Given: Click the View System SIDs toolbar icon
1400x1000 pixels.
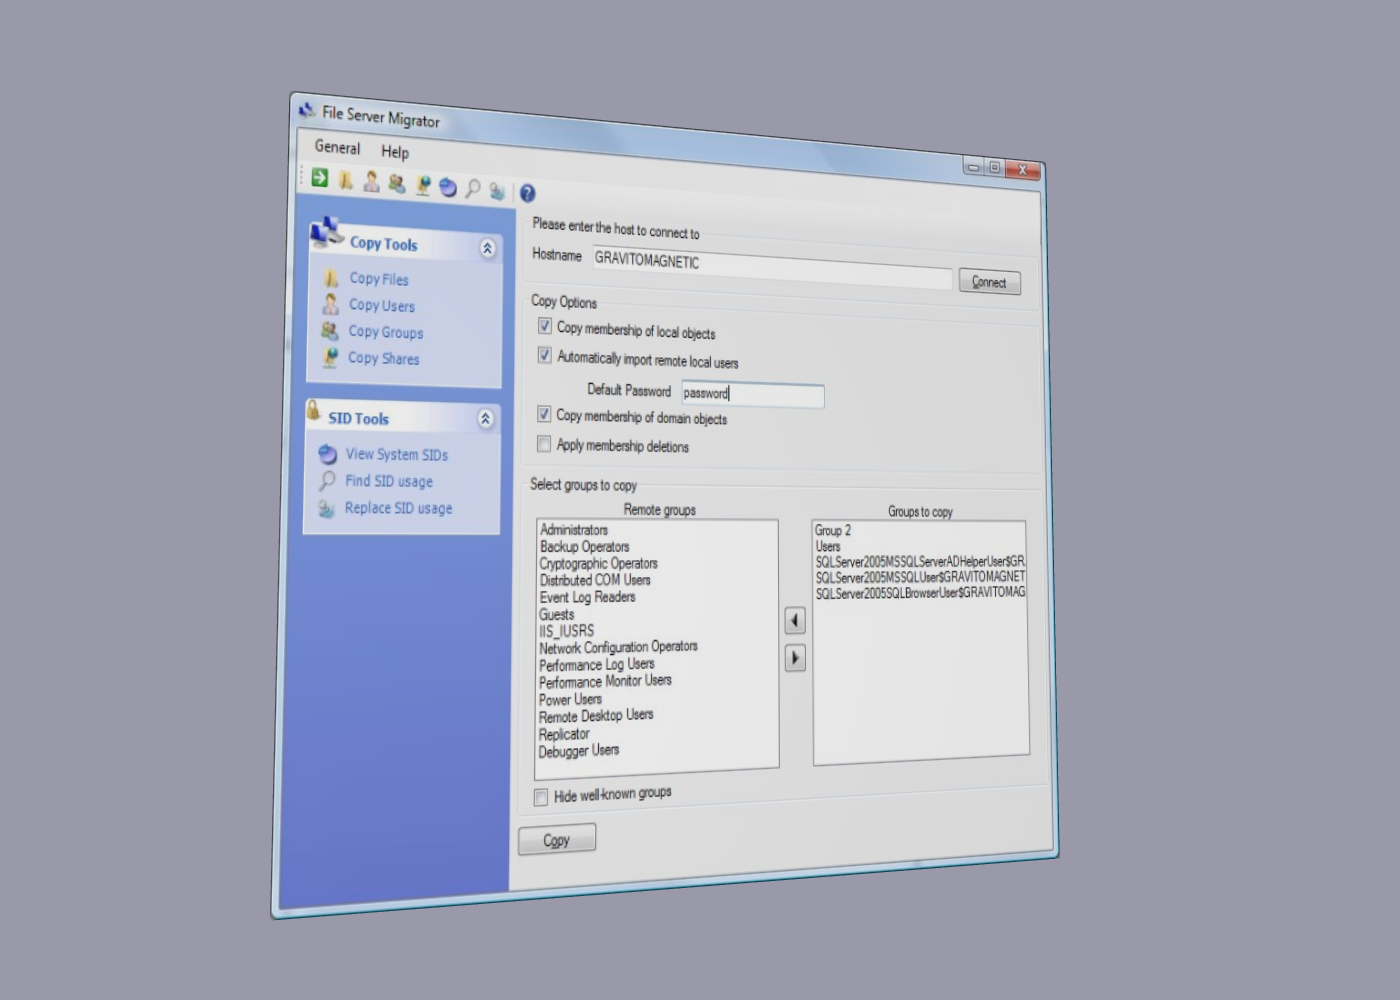Looking at the screenshot, I should click(x=448, y=187).
